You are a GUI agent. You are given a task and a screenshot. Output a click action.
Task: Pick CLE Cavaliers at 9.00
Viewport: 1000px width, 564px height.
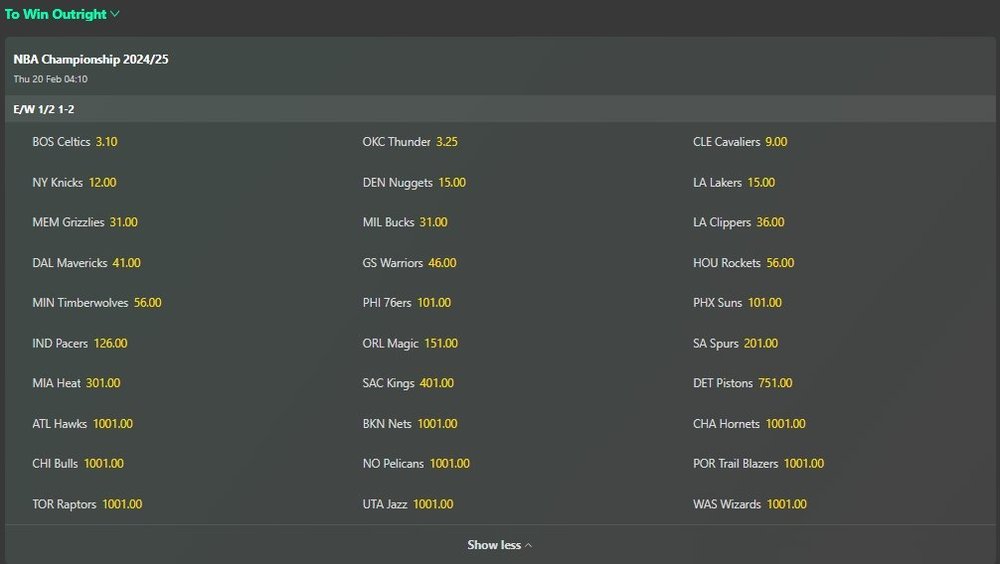(x=776, y=142)
